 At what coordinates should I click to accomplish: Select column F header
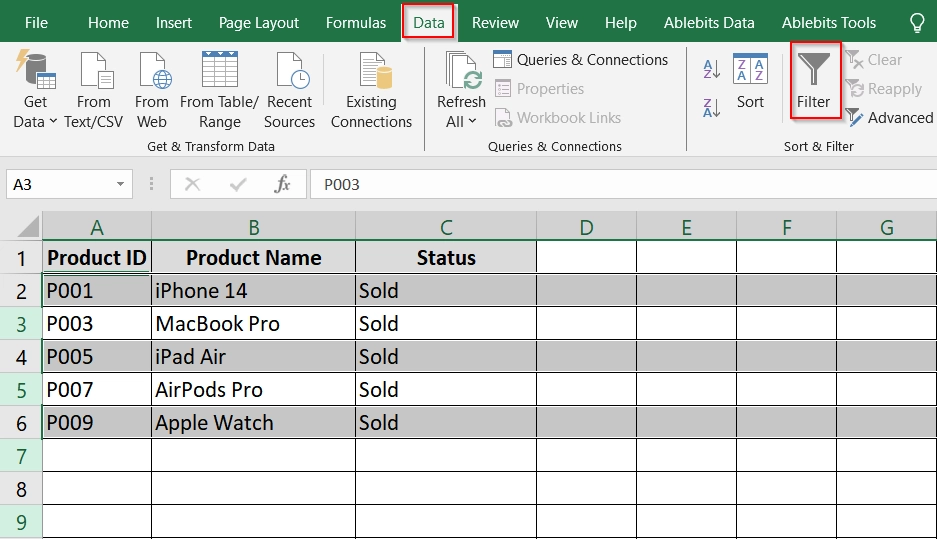click(786, 227)
